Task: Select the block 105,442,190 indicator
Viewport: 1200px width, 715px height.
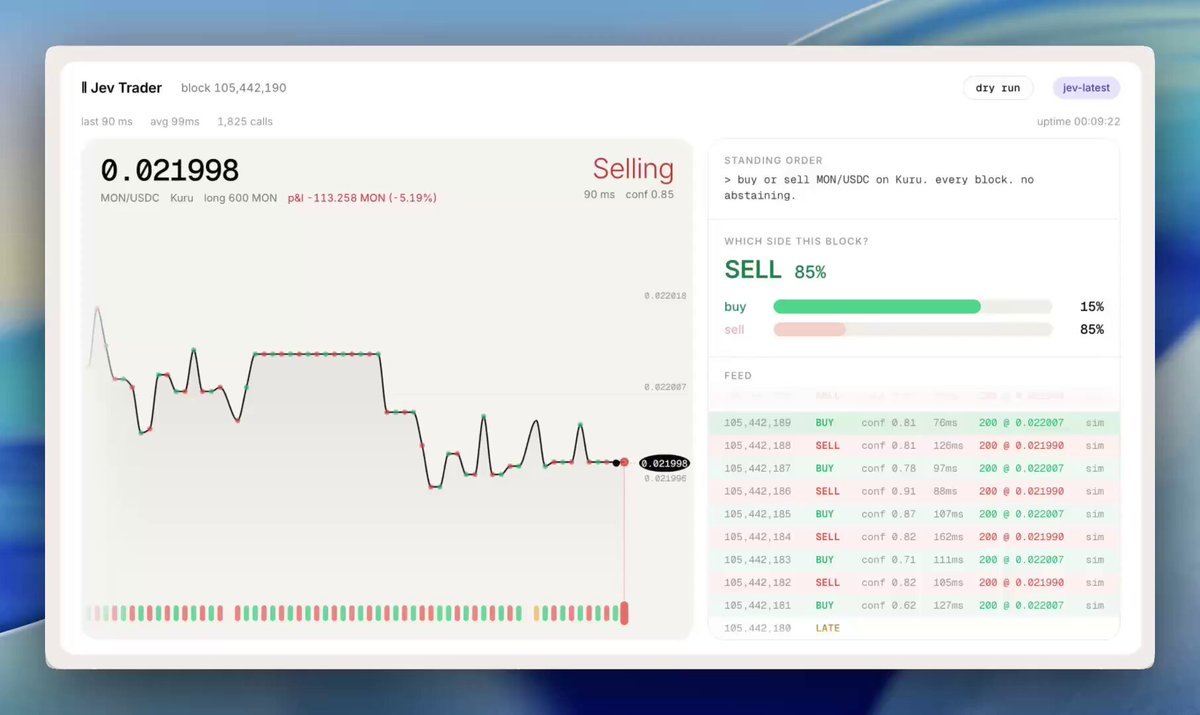Action: [234, 88]
